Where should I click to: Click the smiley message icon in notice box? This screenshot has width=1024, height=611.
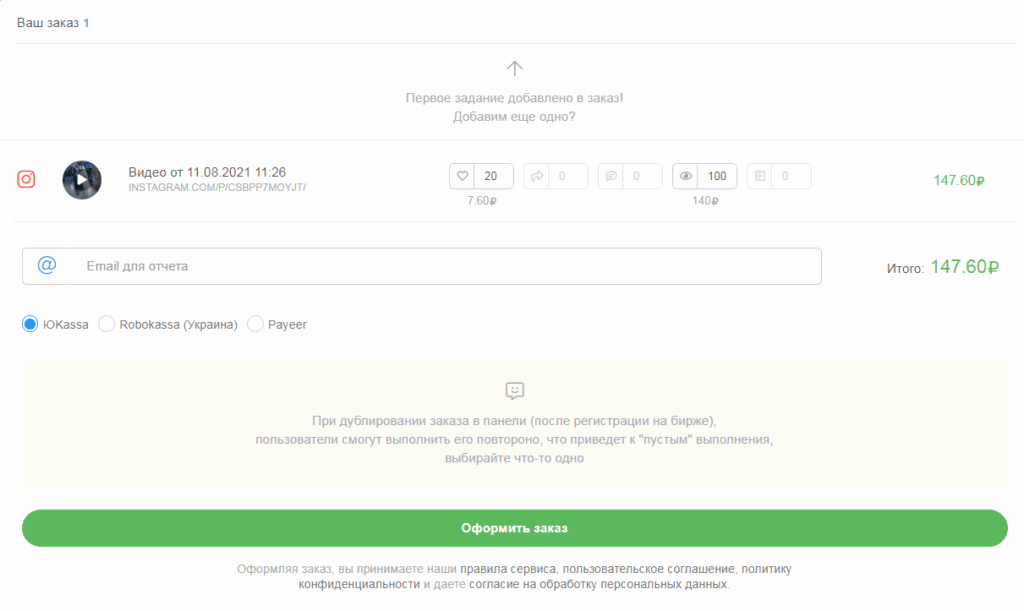pyautogui.click(x=514, y=390)
